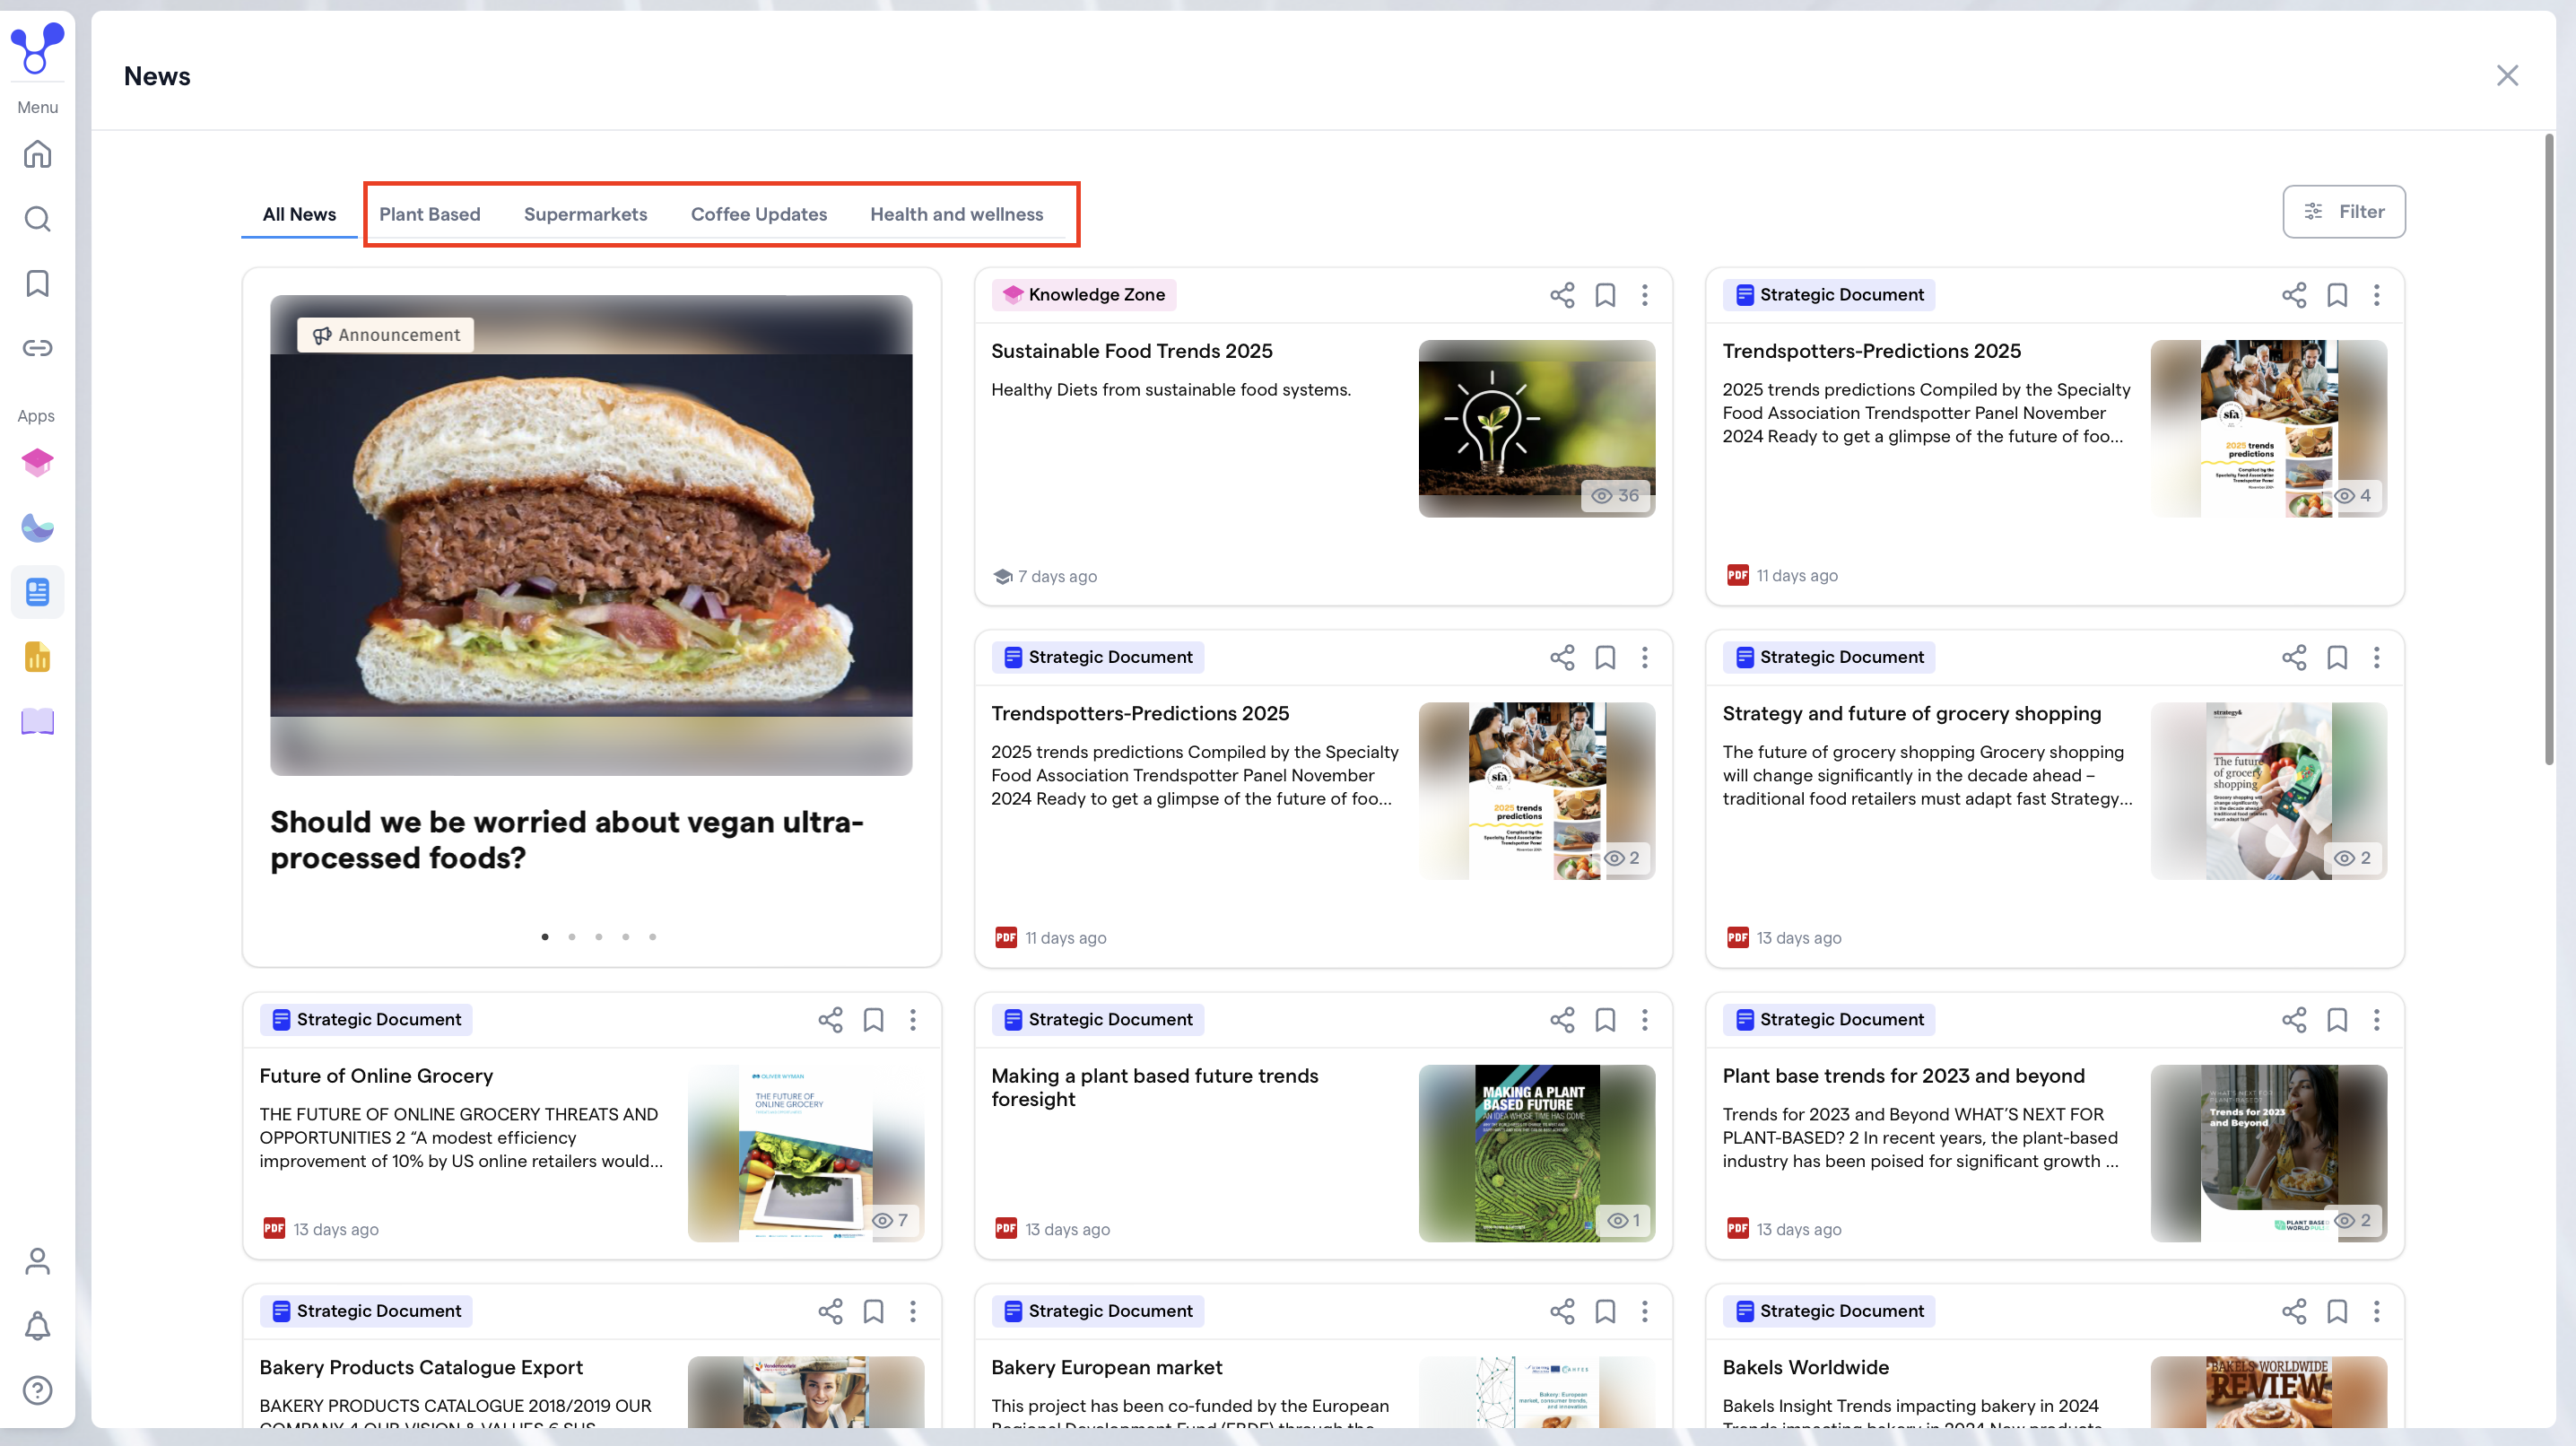Share Making a plant based future card
Image resolution: width=2576 pixels, height=1446 pixels.
(x=1562, y=1020)
